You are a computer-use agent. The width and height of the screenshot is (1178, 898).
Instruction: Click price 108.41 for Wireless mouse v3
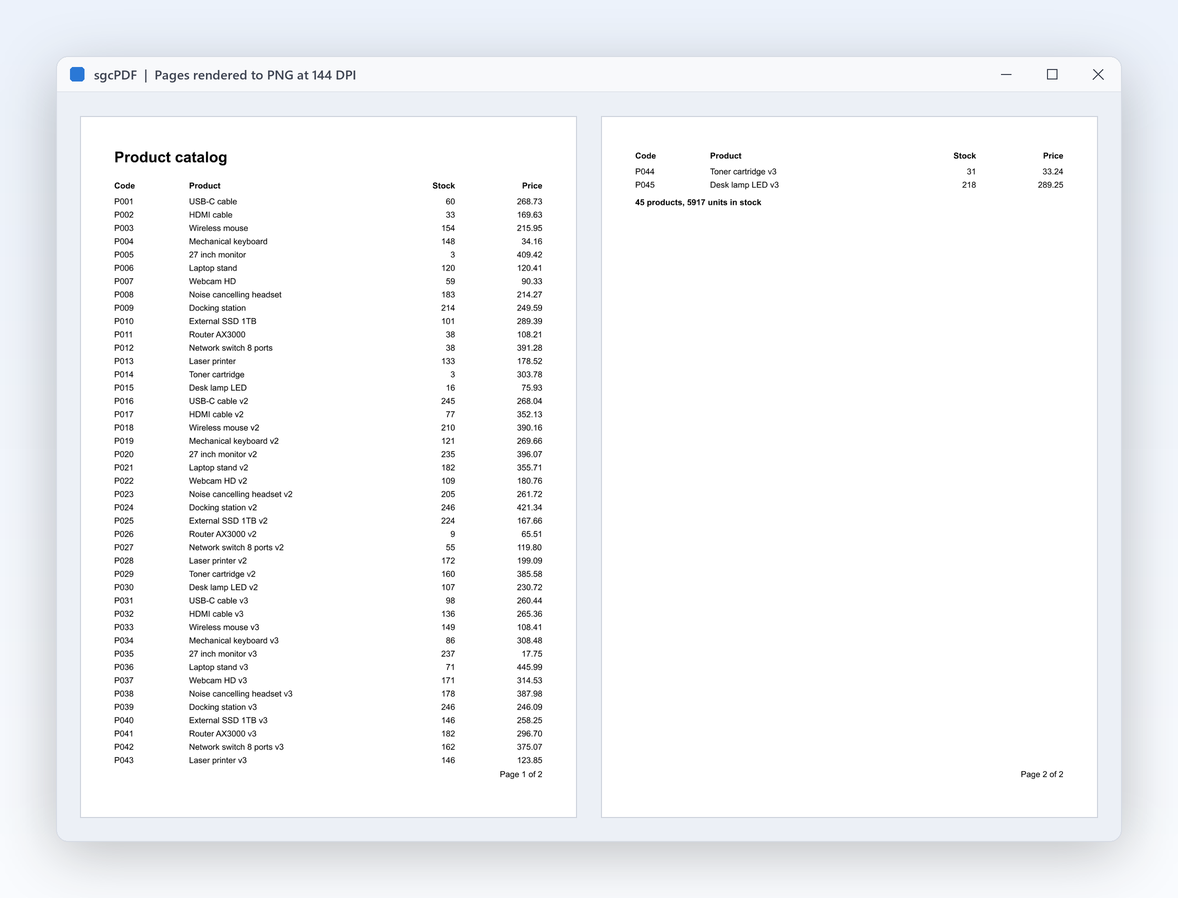pos(530,627)
